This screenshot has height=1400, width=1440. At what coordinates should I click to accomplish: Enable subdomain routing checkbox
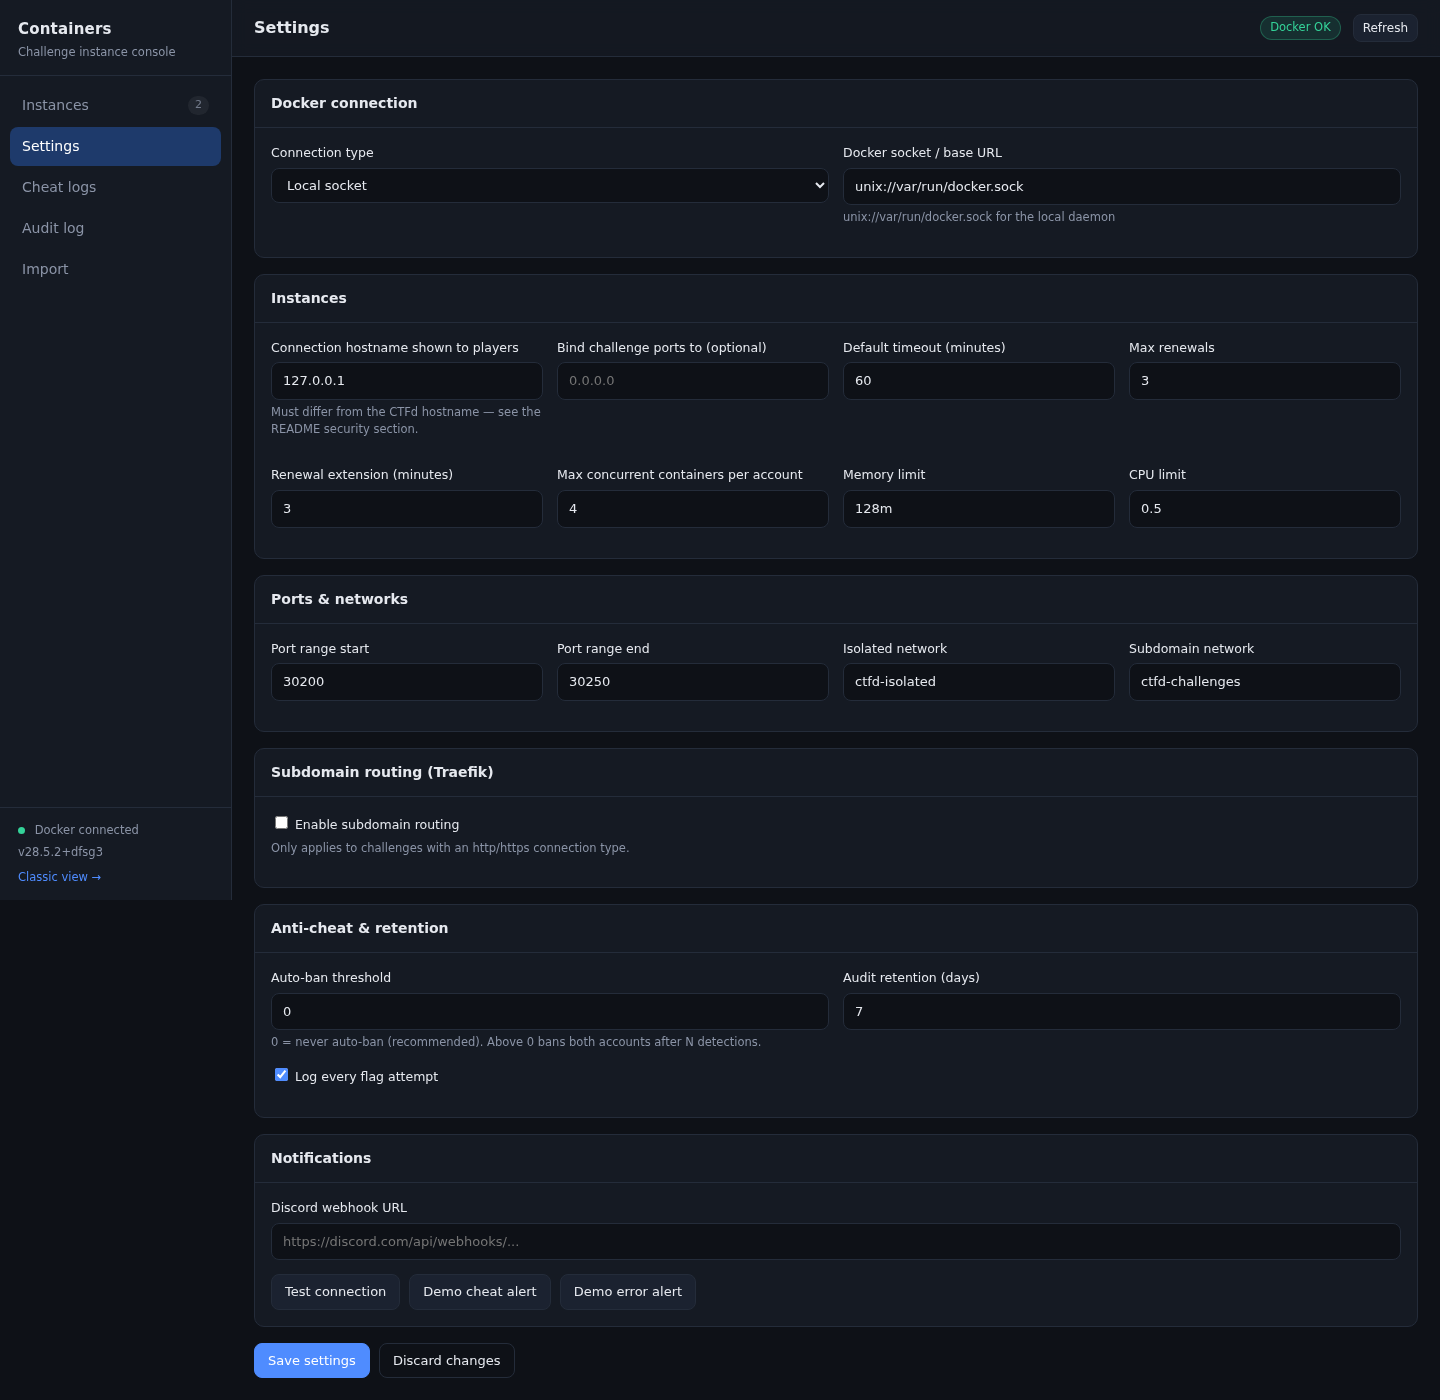282,823
